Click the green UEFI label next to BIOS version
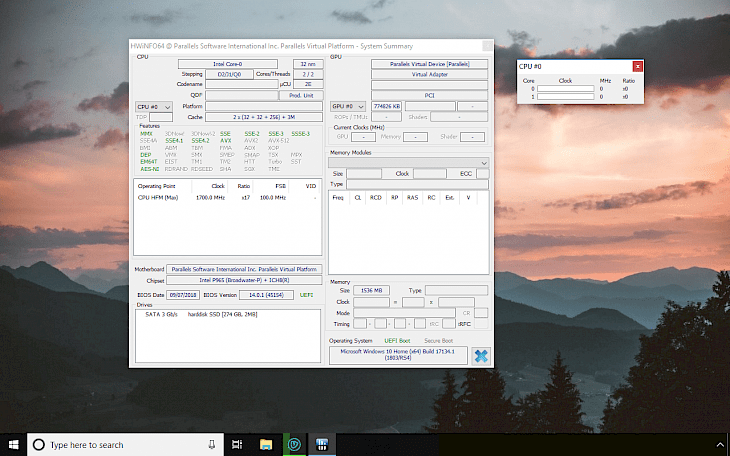Viewport: 730px width, 456px height. (306, 295)
